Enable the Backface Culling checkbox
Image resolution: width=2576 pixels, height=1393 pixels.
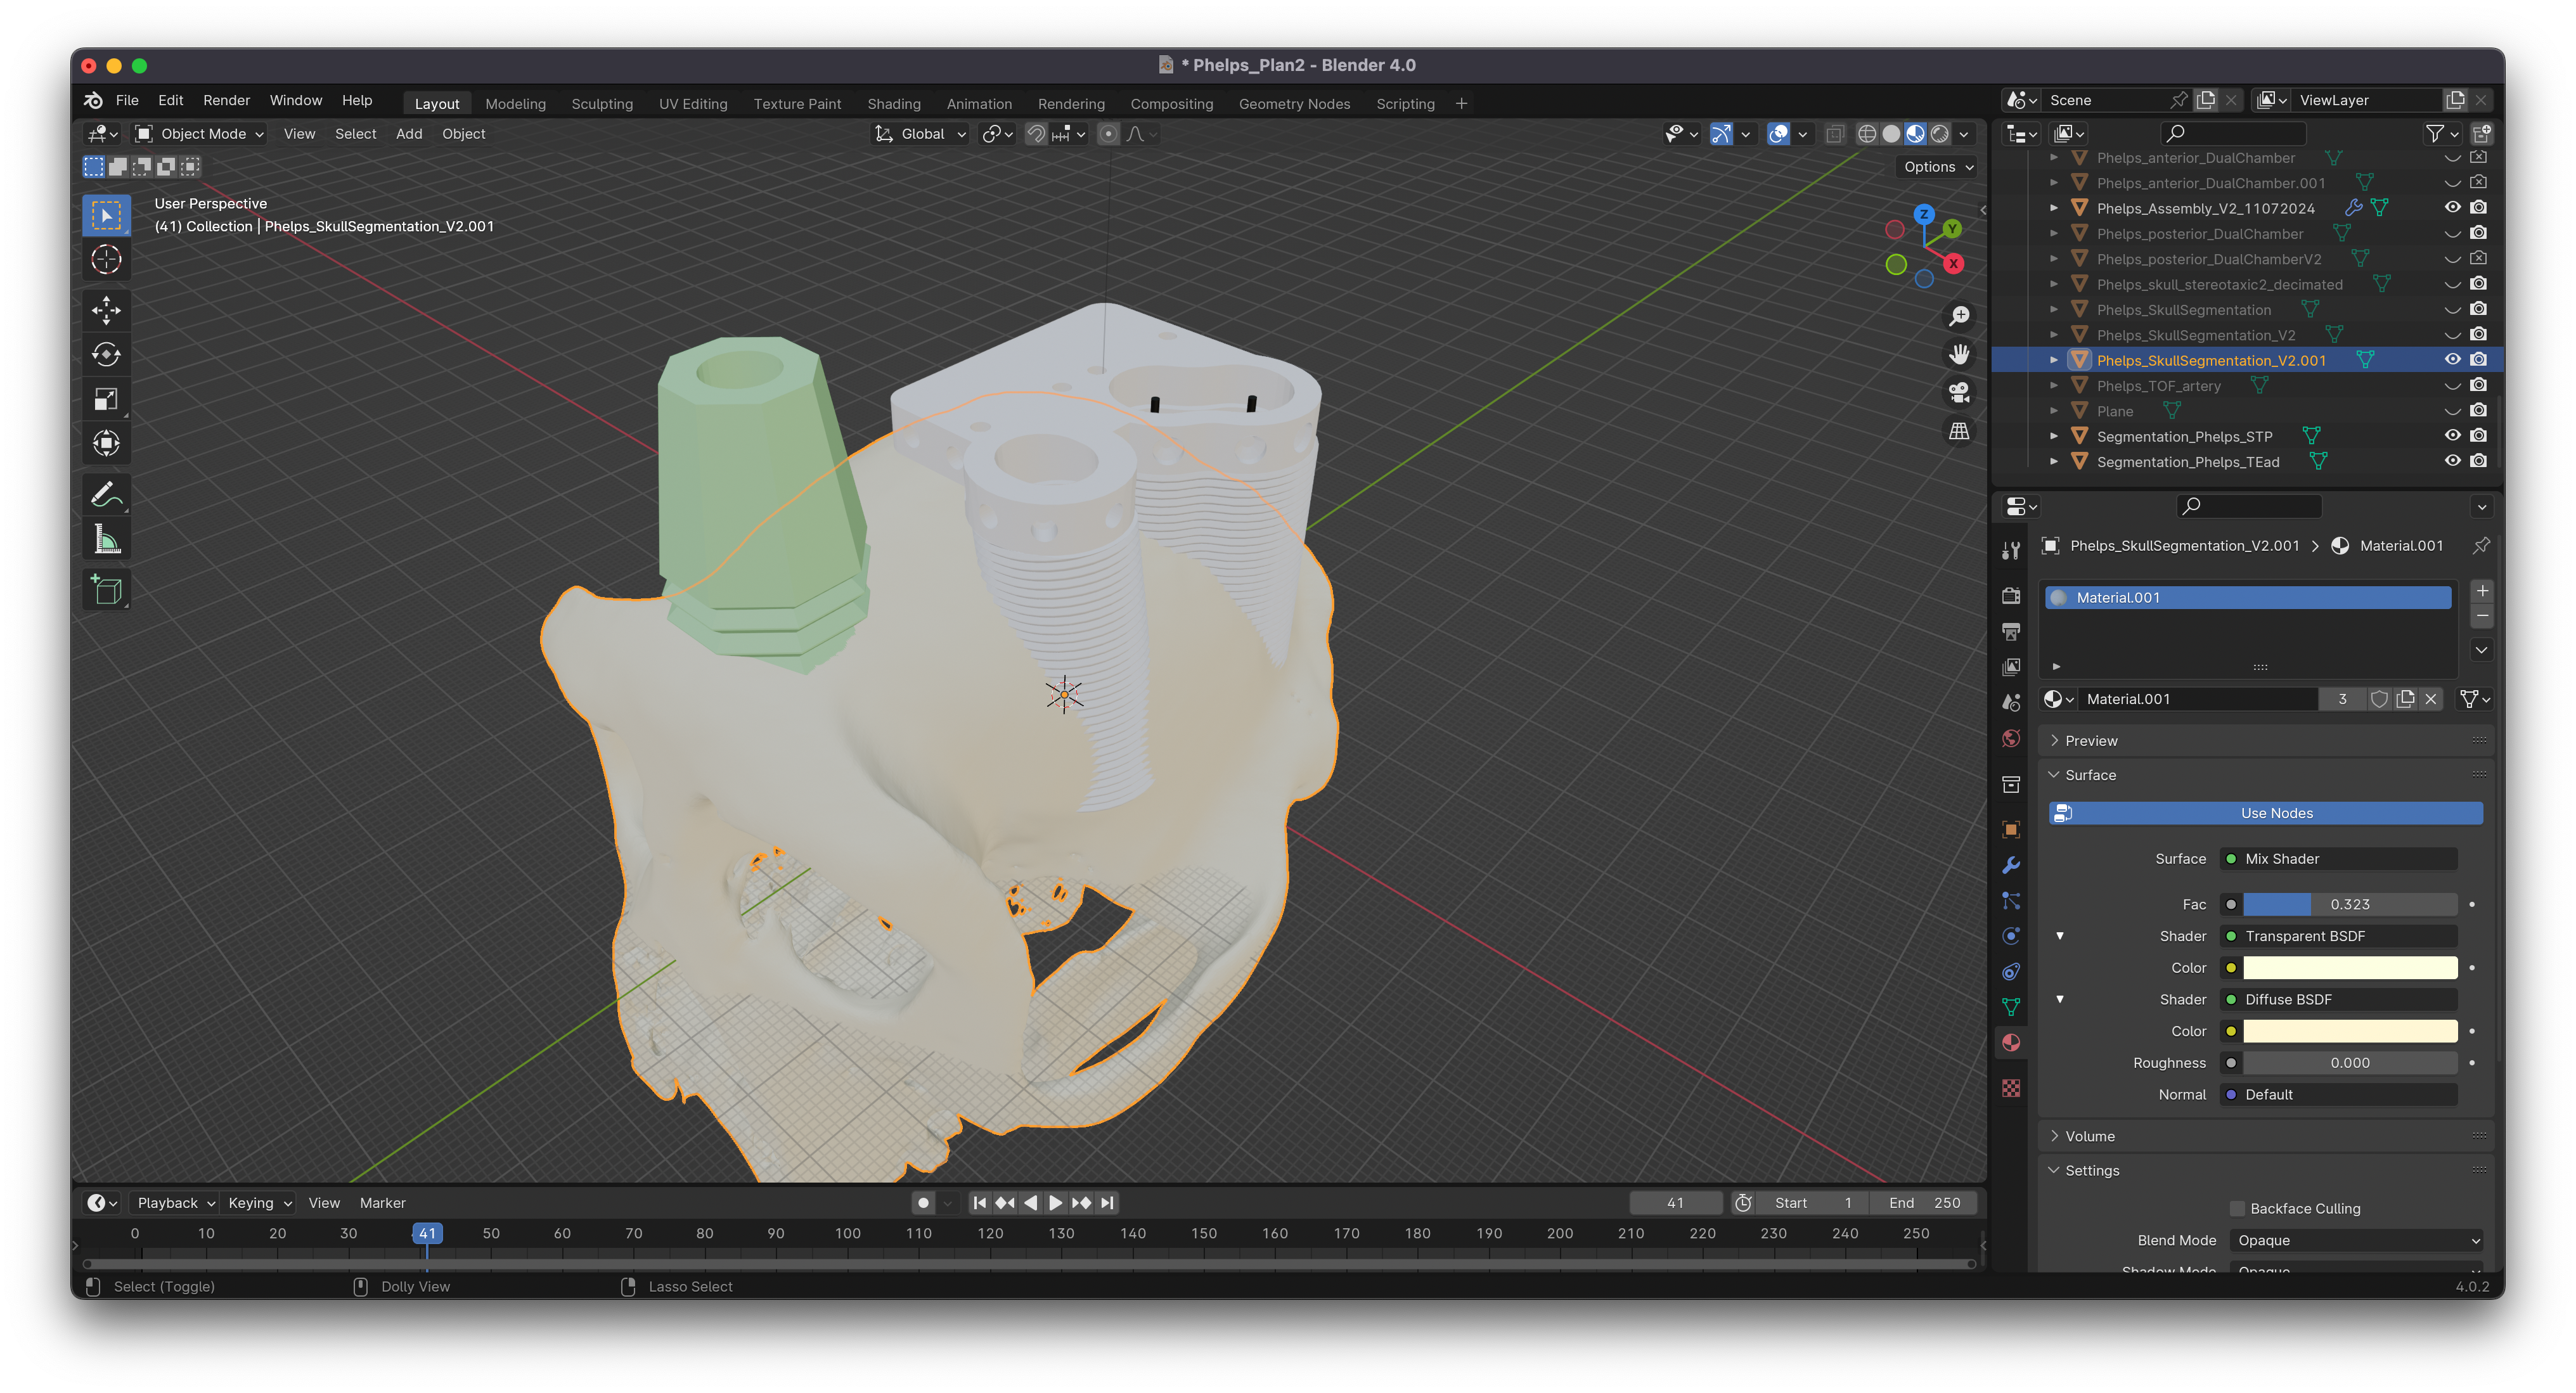point(2237,1208)
